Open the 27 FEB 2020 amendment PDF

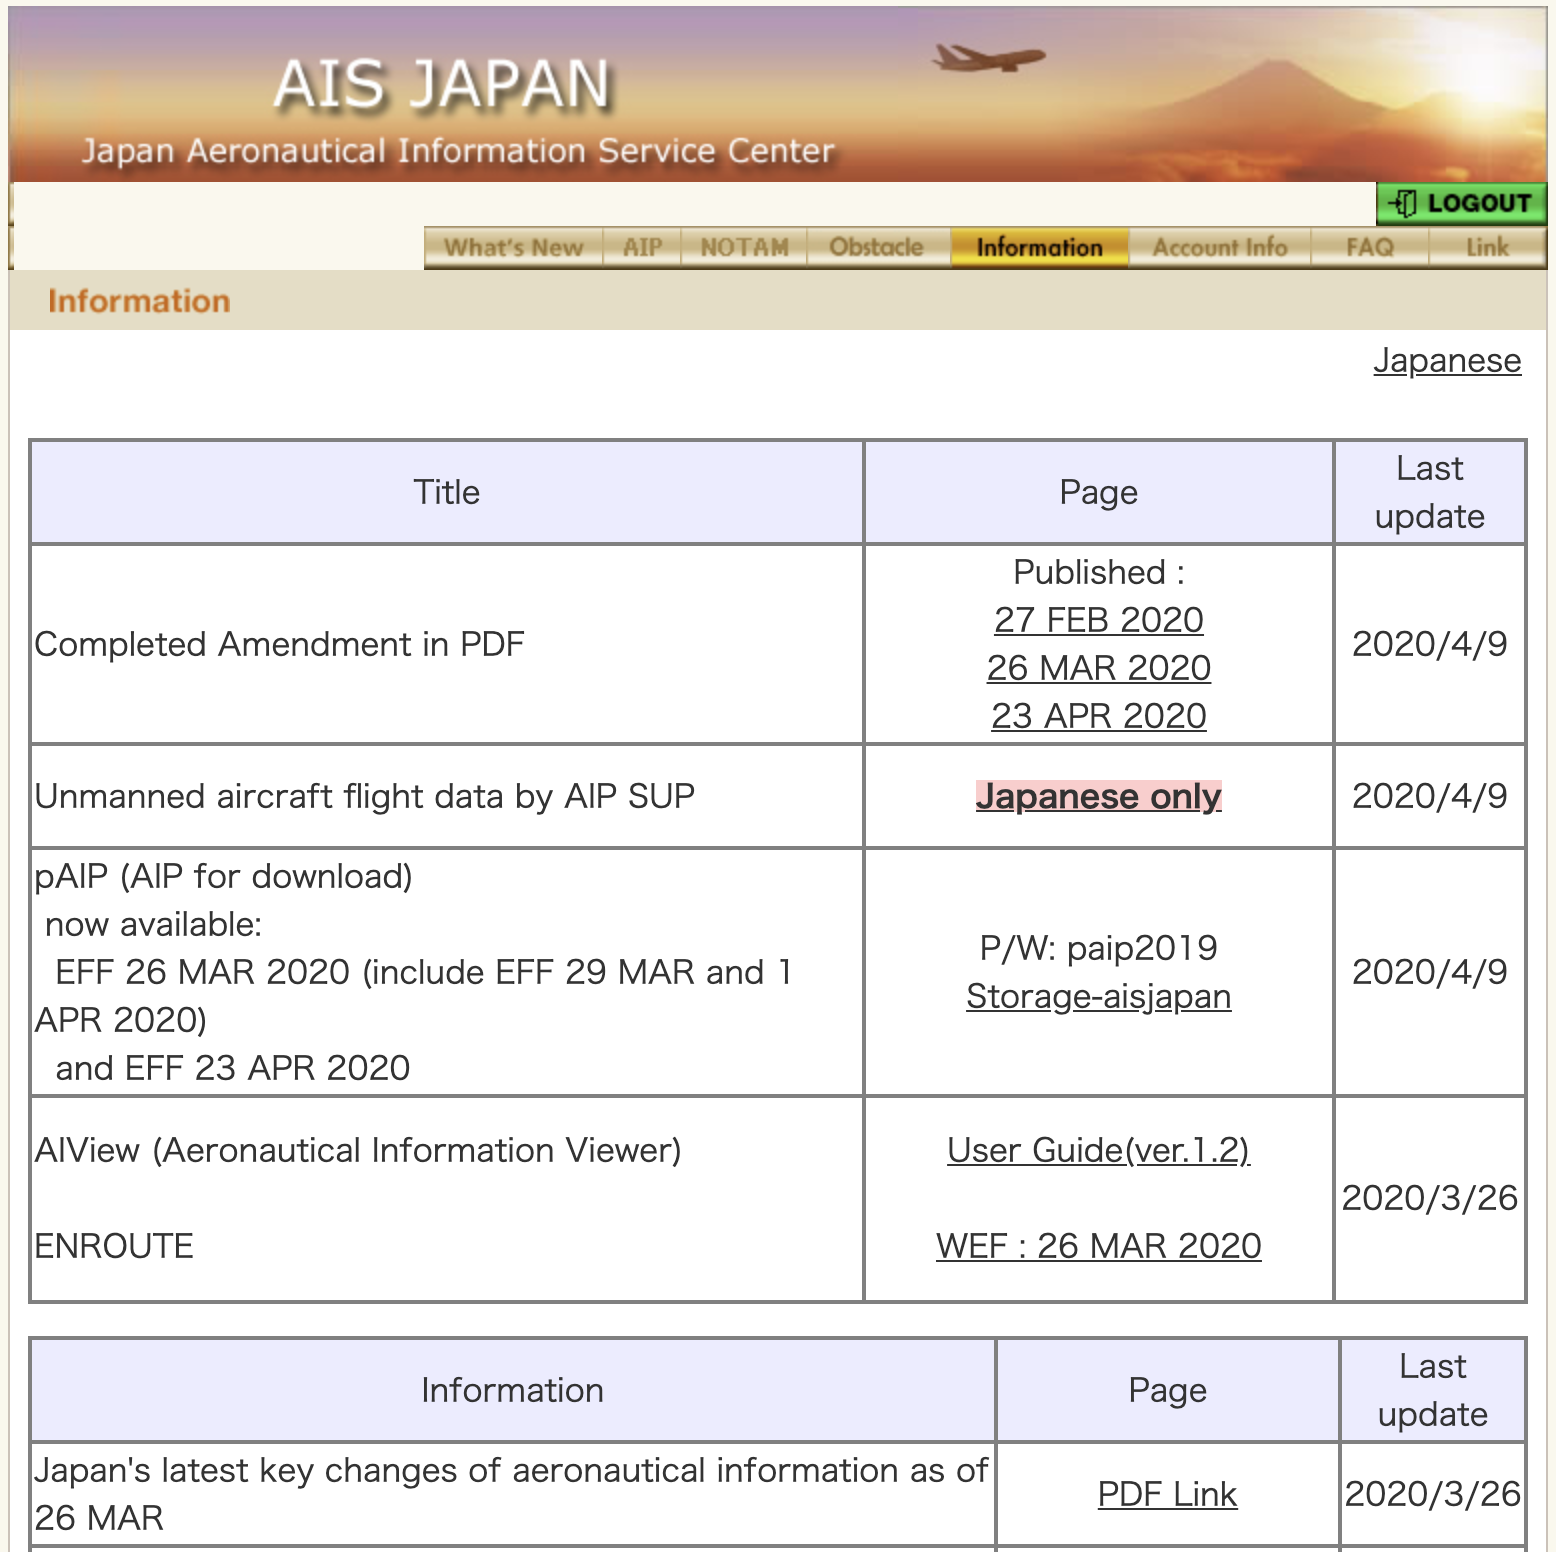pyautogui.click(x=1098, y=620)
